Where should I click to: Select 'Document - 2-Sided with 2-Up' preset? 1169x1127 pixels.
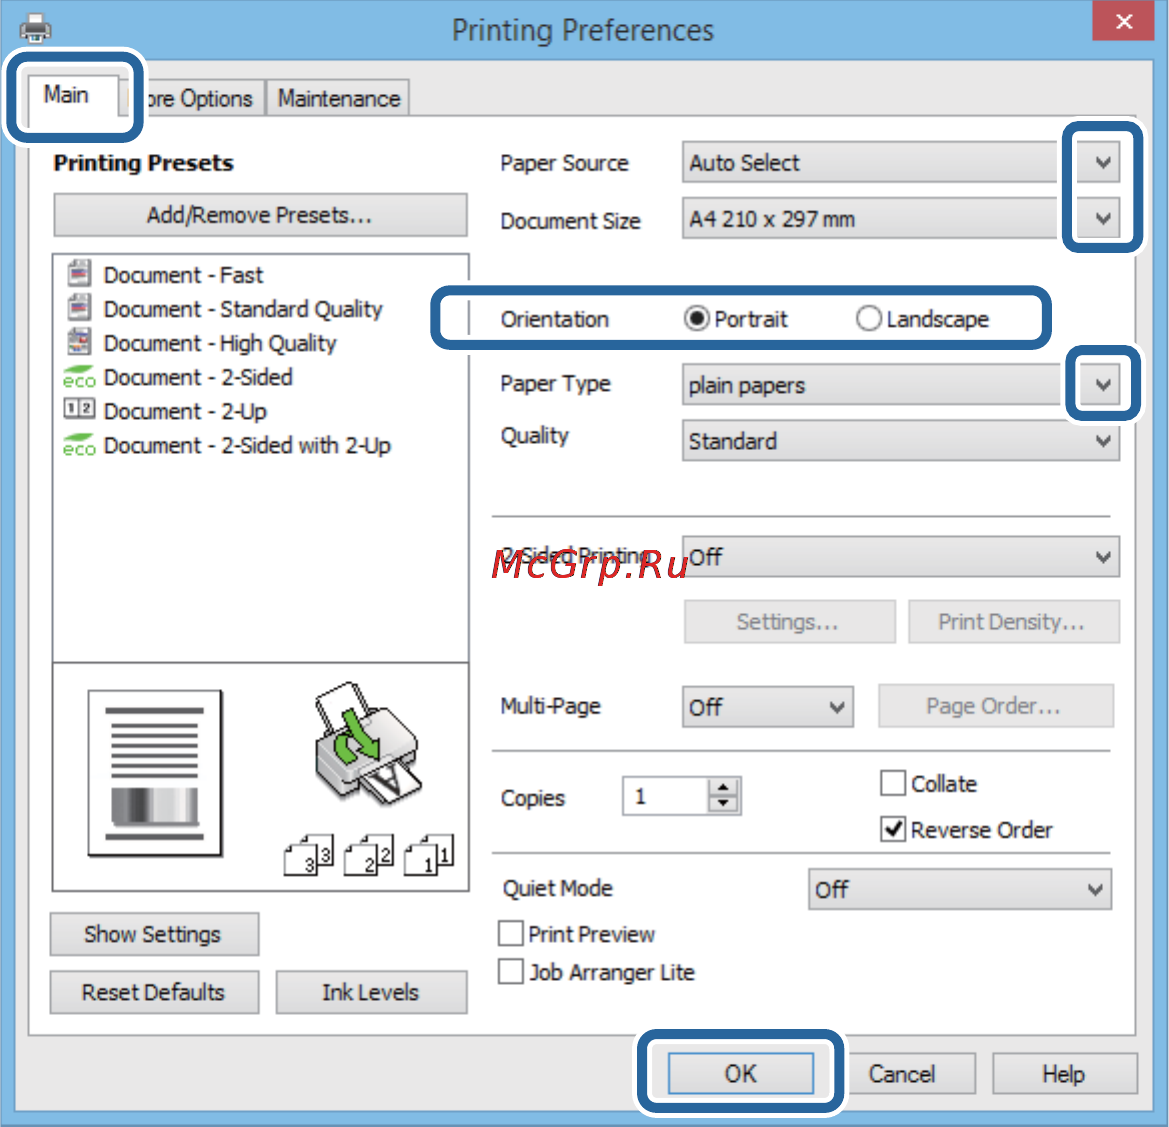point(247,446)
